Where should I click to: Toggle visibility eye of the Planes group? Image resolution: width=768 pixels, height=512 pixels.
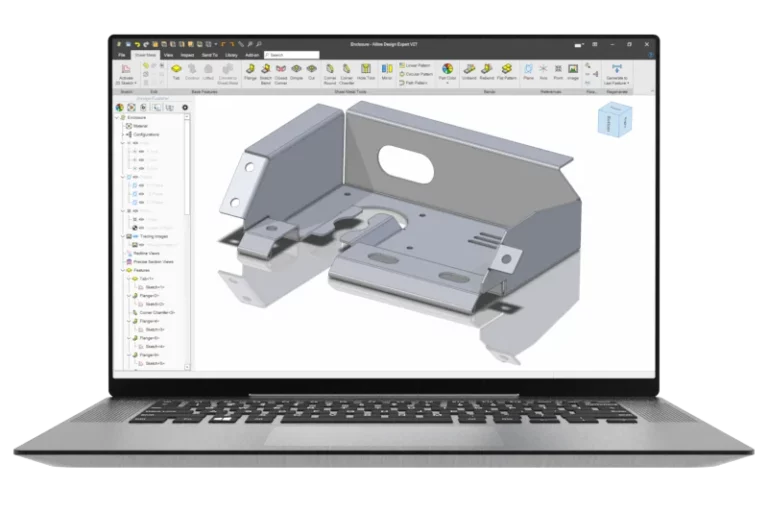(x=136, y=176)
